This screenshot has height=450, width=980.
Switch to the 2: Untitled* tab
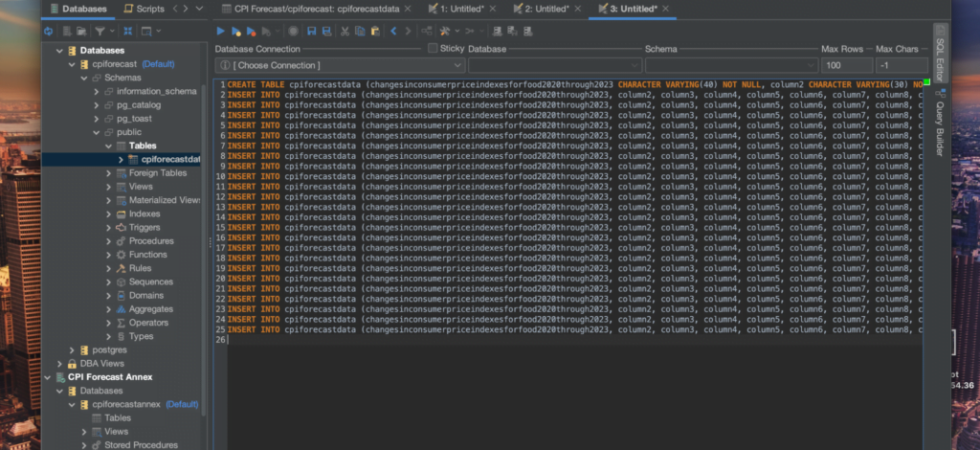coord(541,9)
